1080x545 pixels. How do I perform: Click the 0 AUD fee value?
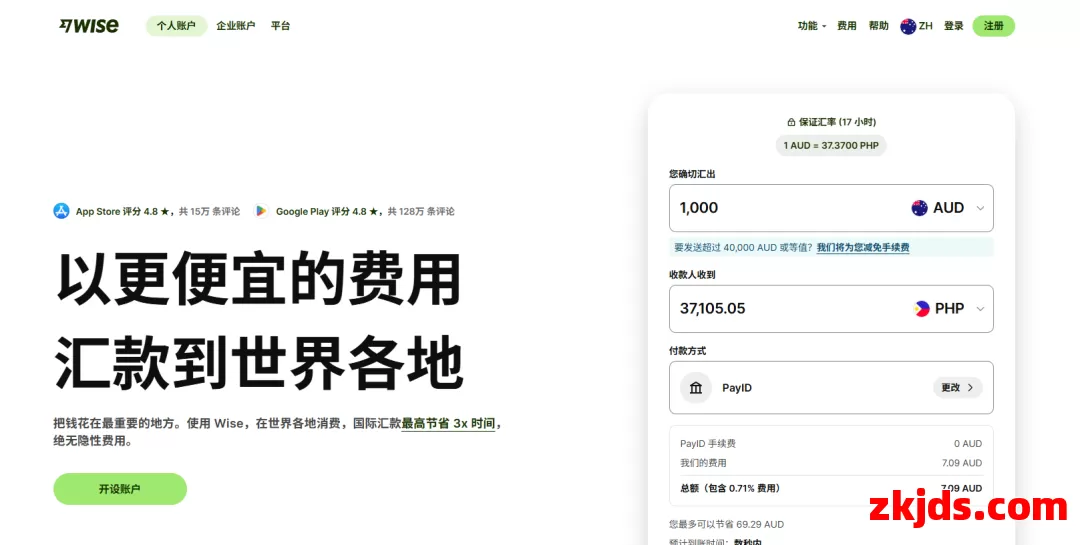coord(968,444)
